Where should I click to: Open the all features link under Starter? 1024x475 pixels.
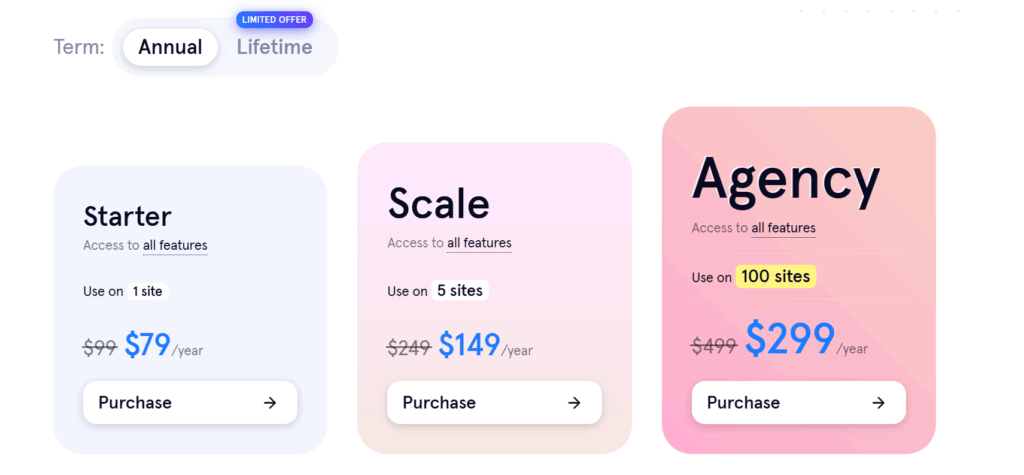coord(175,246)
